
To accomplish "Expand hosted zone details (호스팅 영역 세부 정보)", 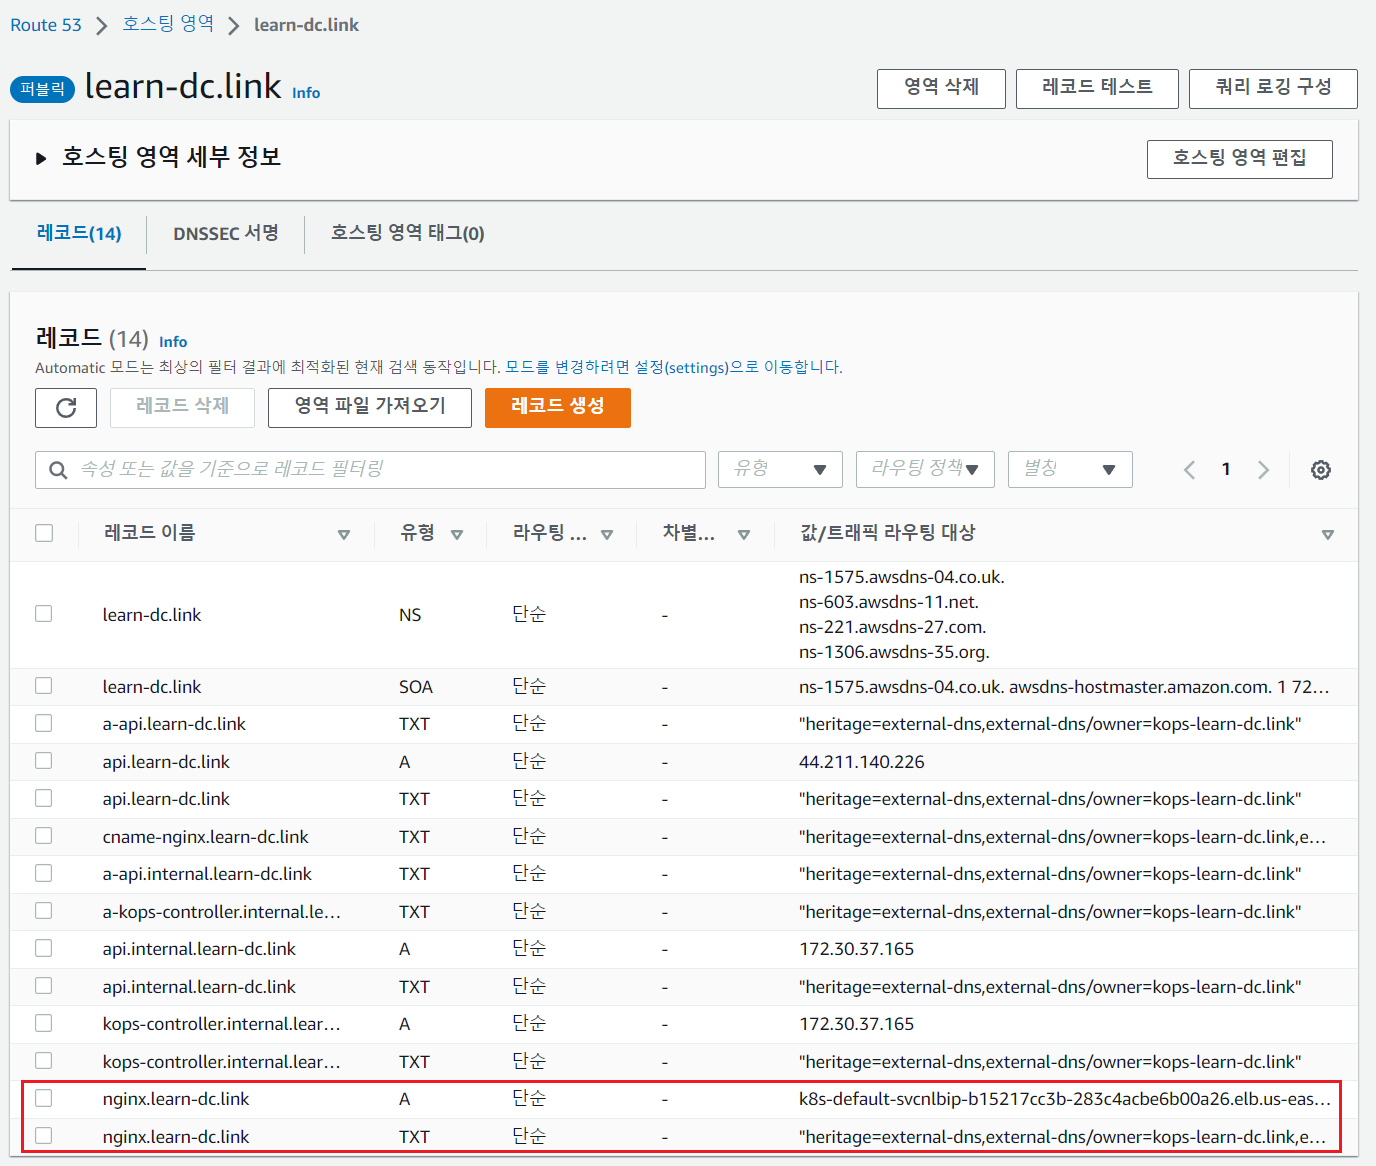I will point(41,158).
